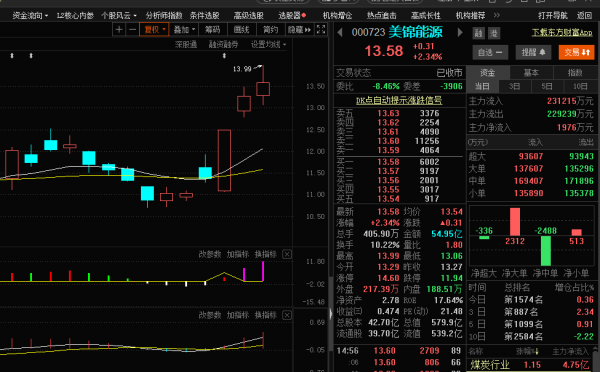This screenshot has width=600, height=372.
Task: Click 改参数 in second indicator panel
Action: click(x=210, y=315)
